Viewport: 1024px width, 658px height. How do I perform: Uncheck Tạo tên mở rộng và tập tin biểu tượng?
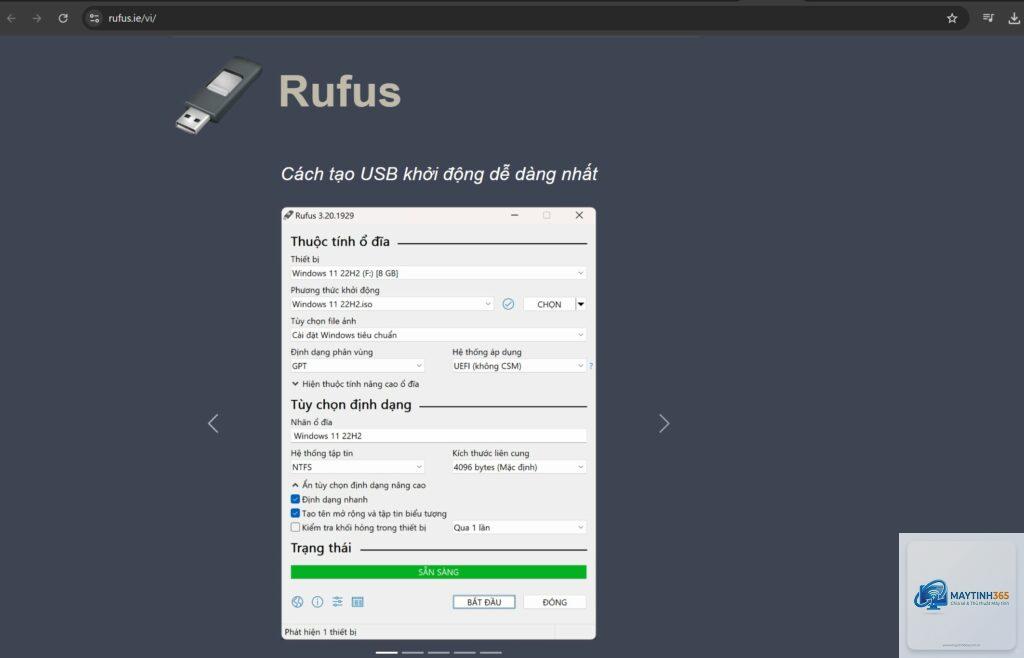(x=295, y=514)
